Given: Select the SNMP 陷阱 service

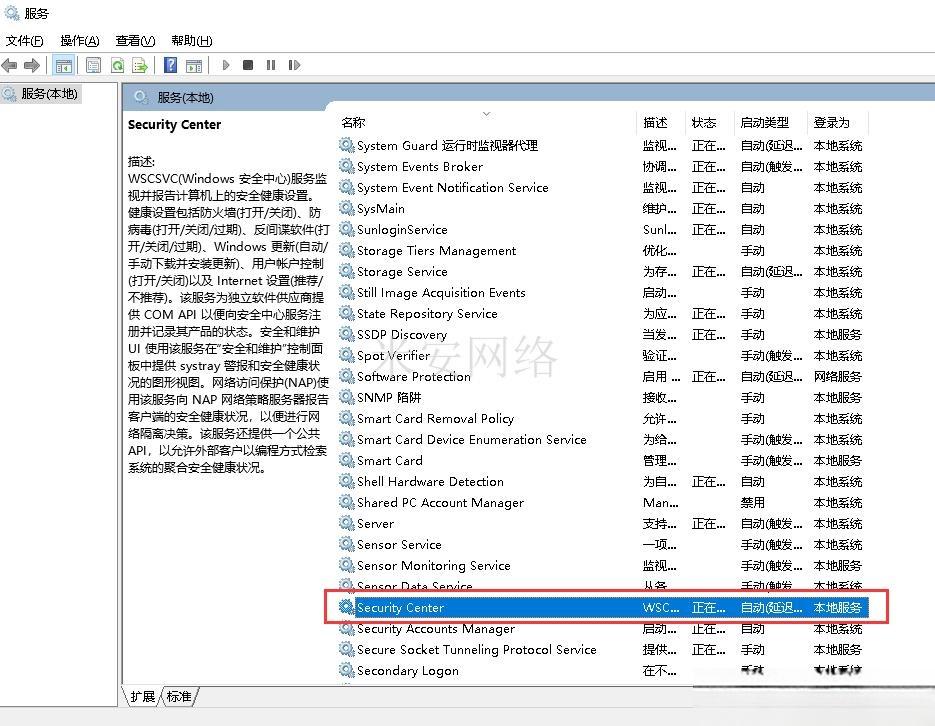Looking at the screenshot, I should tap(389, 398).
